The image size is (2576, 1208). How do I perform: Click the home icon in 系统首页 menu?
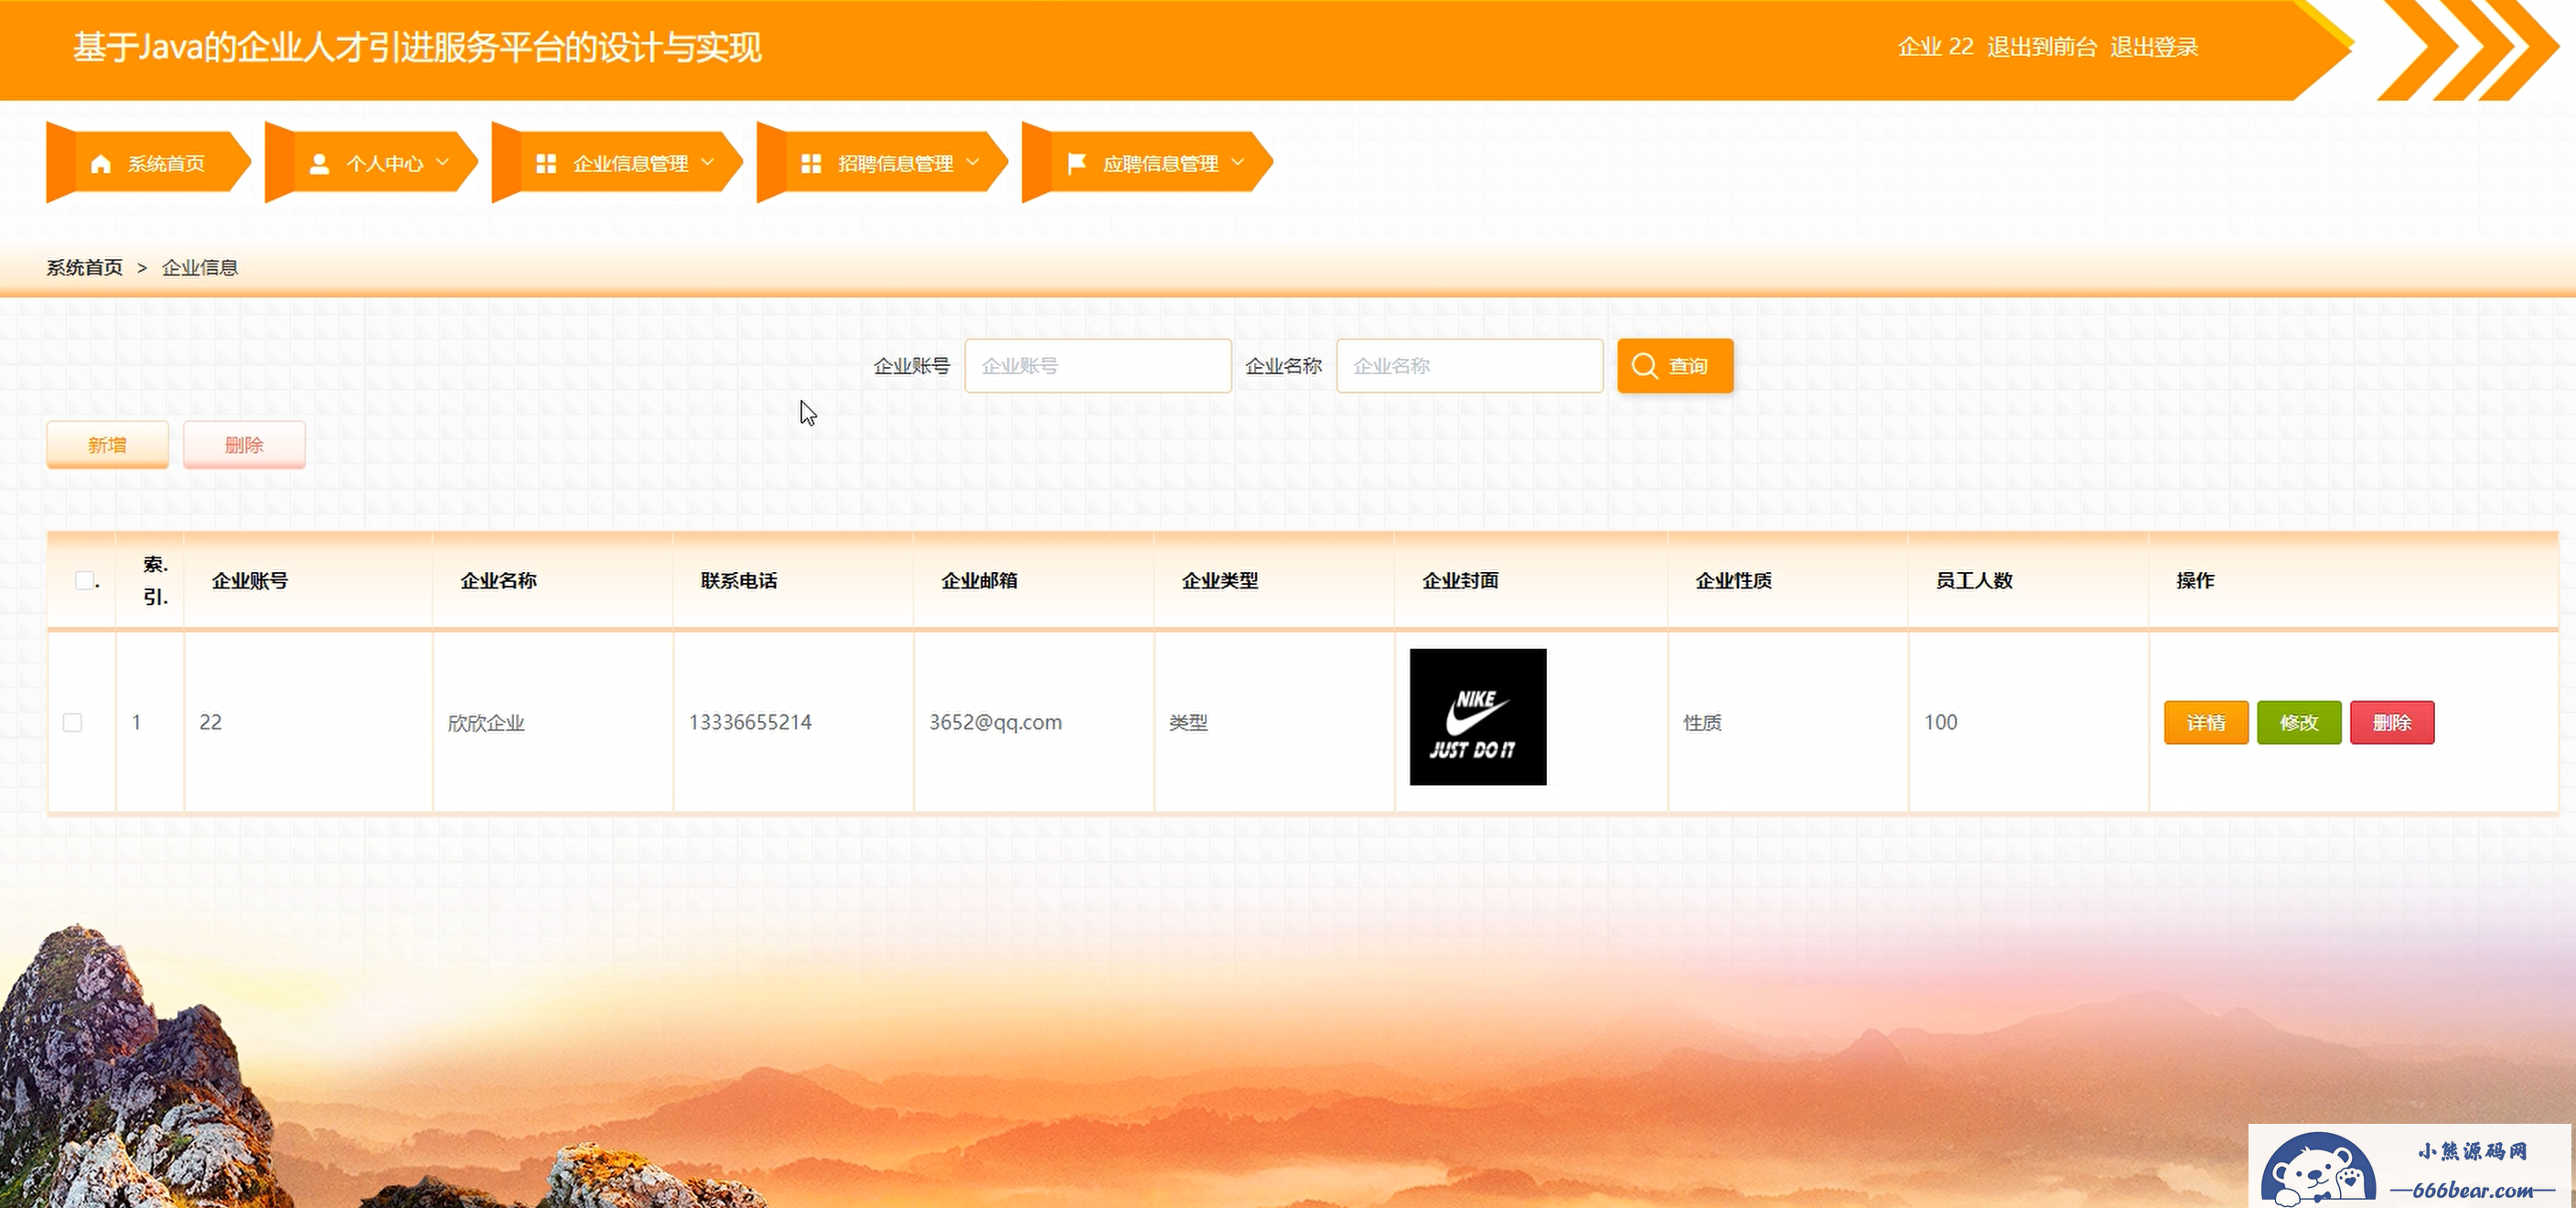point(101,164)
